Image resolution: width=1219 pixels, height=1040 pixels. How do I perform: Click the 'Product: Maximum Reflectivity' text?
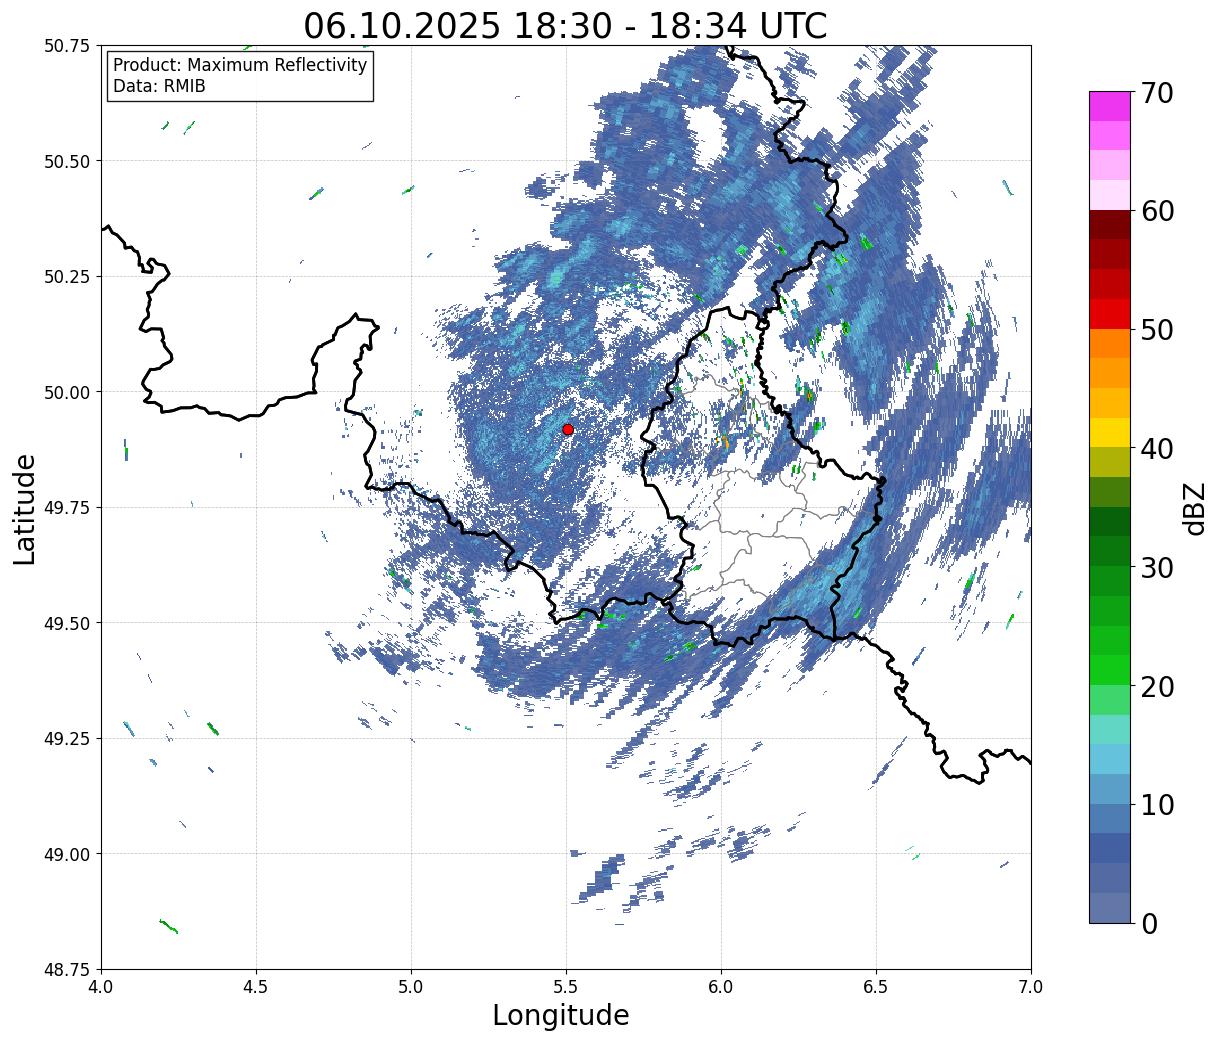240,65
